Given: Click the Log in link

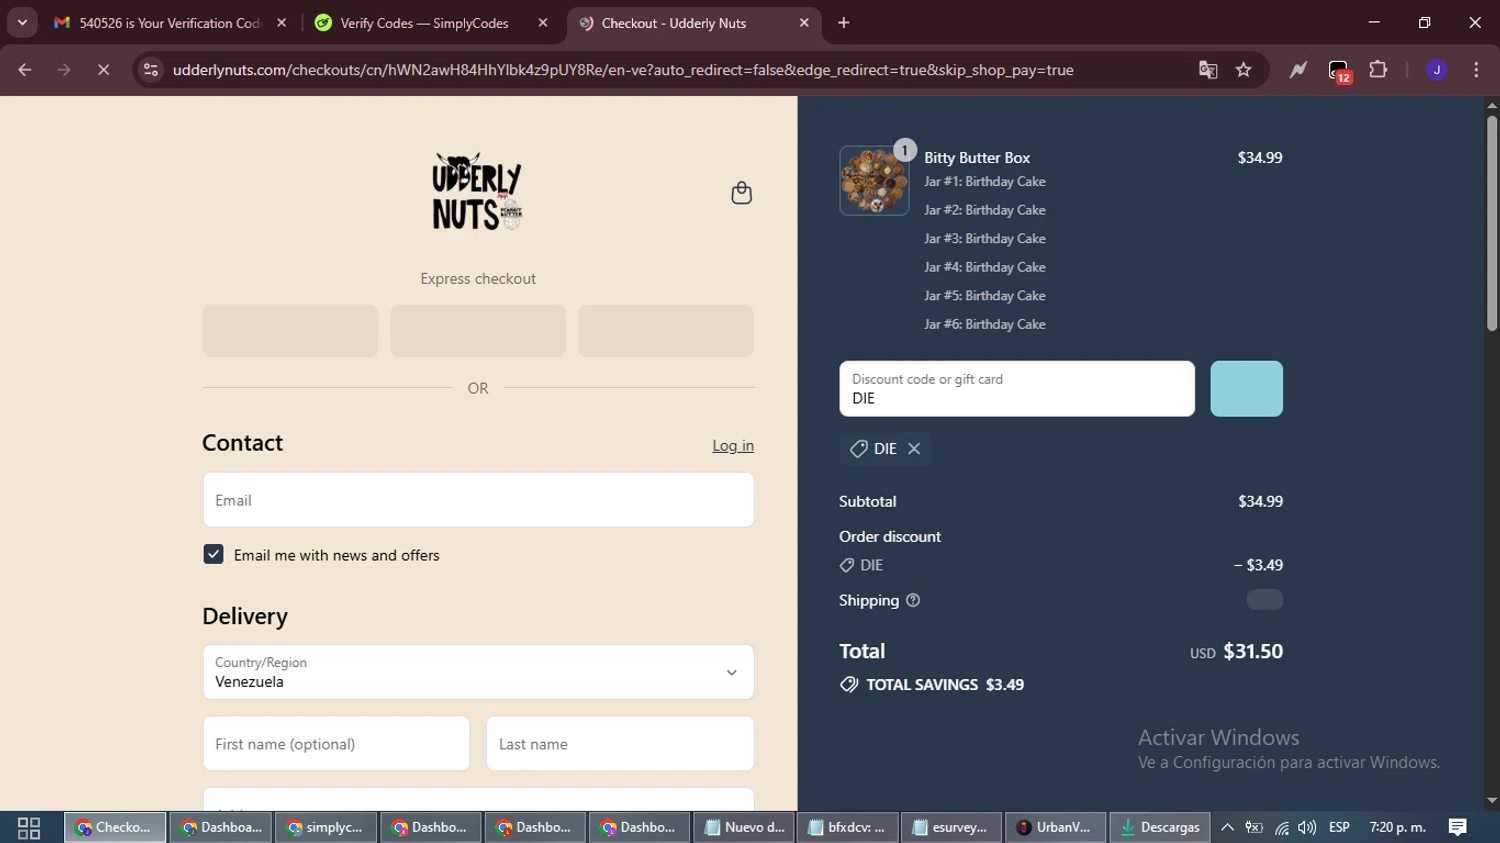Looking at the screenshot, I should (733, 446).
